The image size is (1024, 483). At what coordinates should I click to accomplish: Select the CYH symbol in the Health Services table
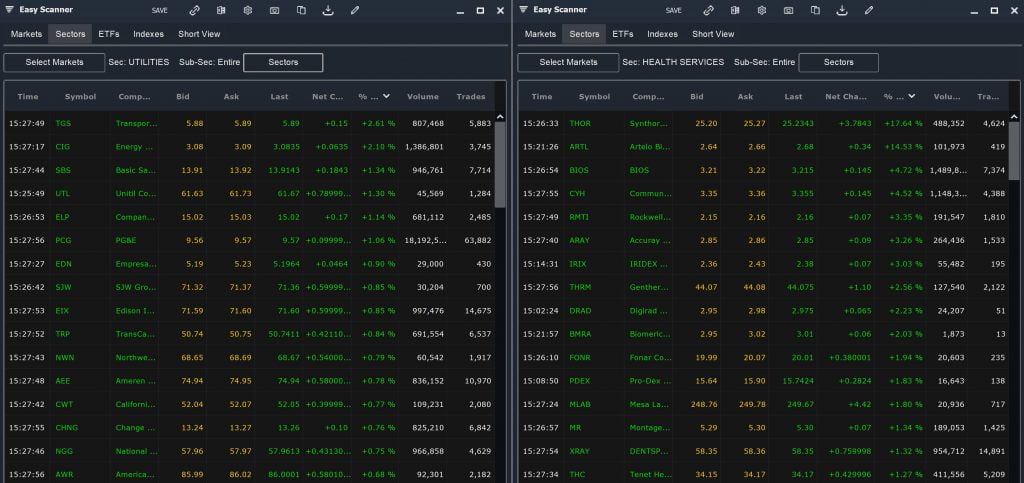(577, 194)
